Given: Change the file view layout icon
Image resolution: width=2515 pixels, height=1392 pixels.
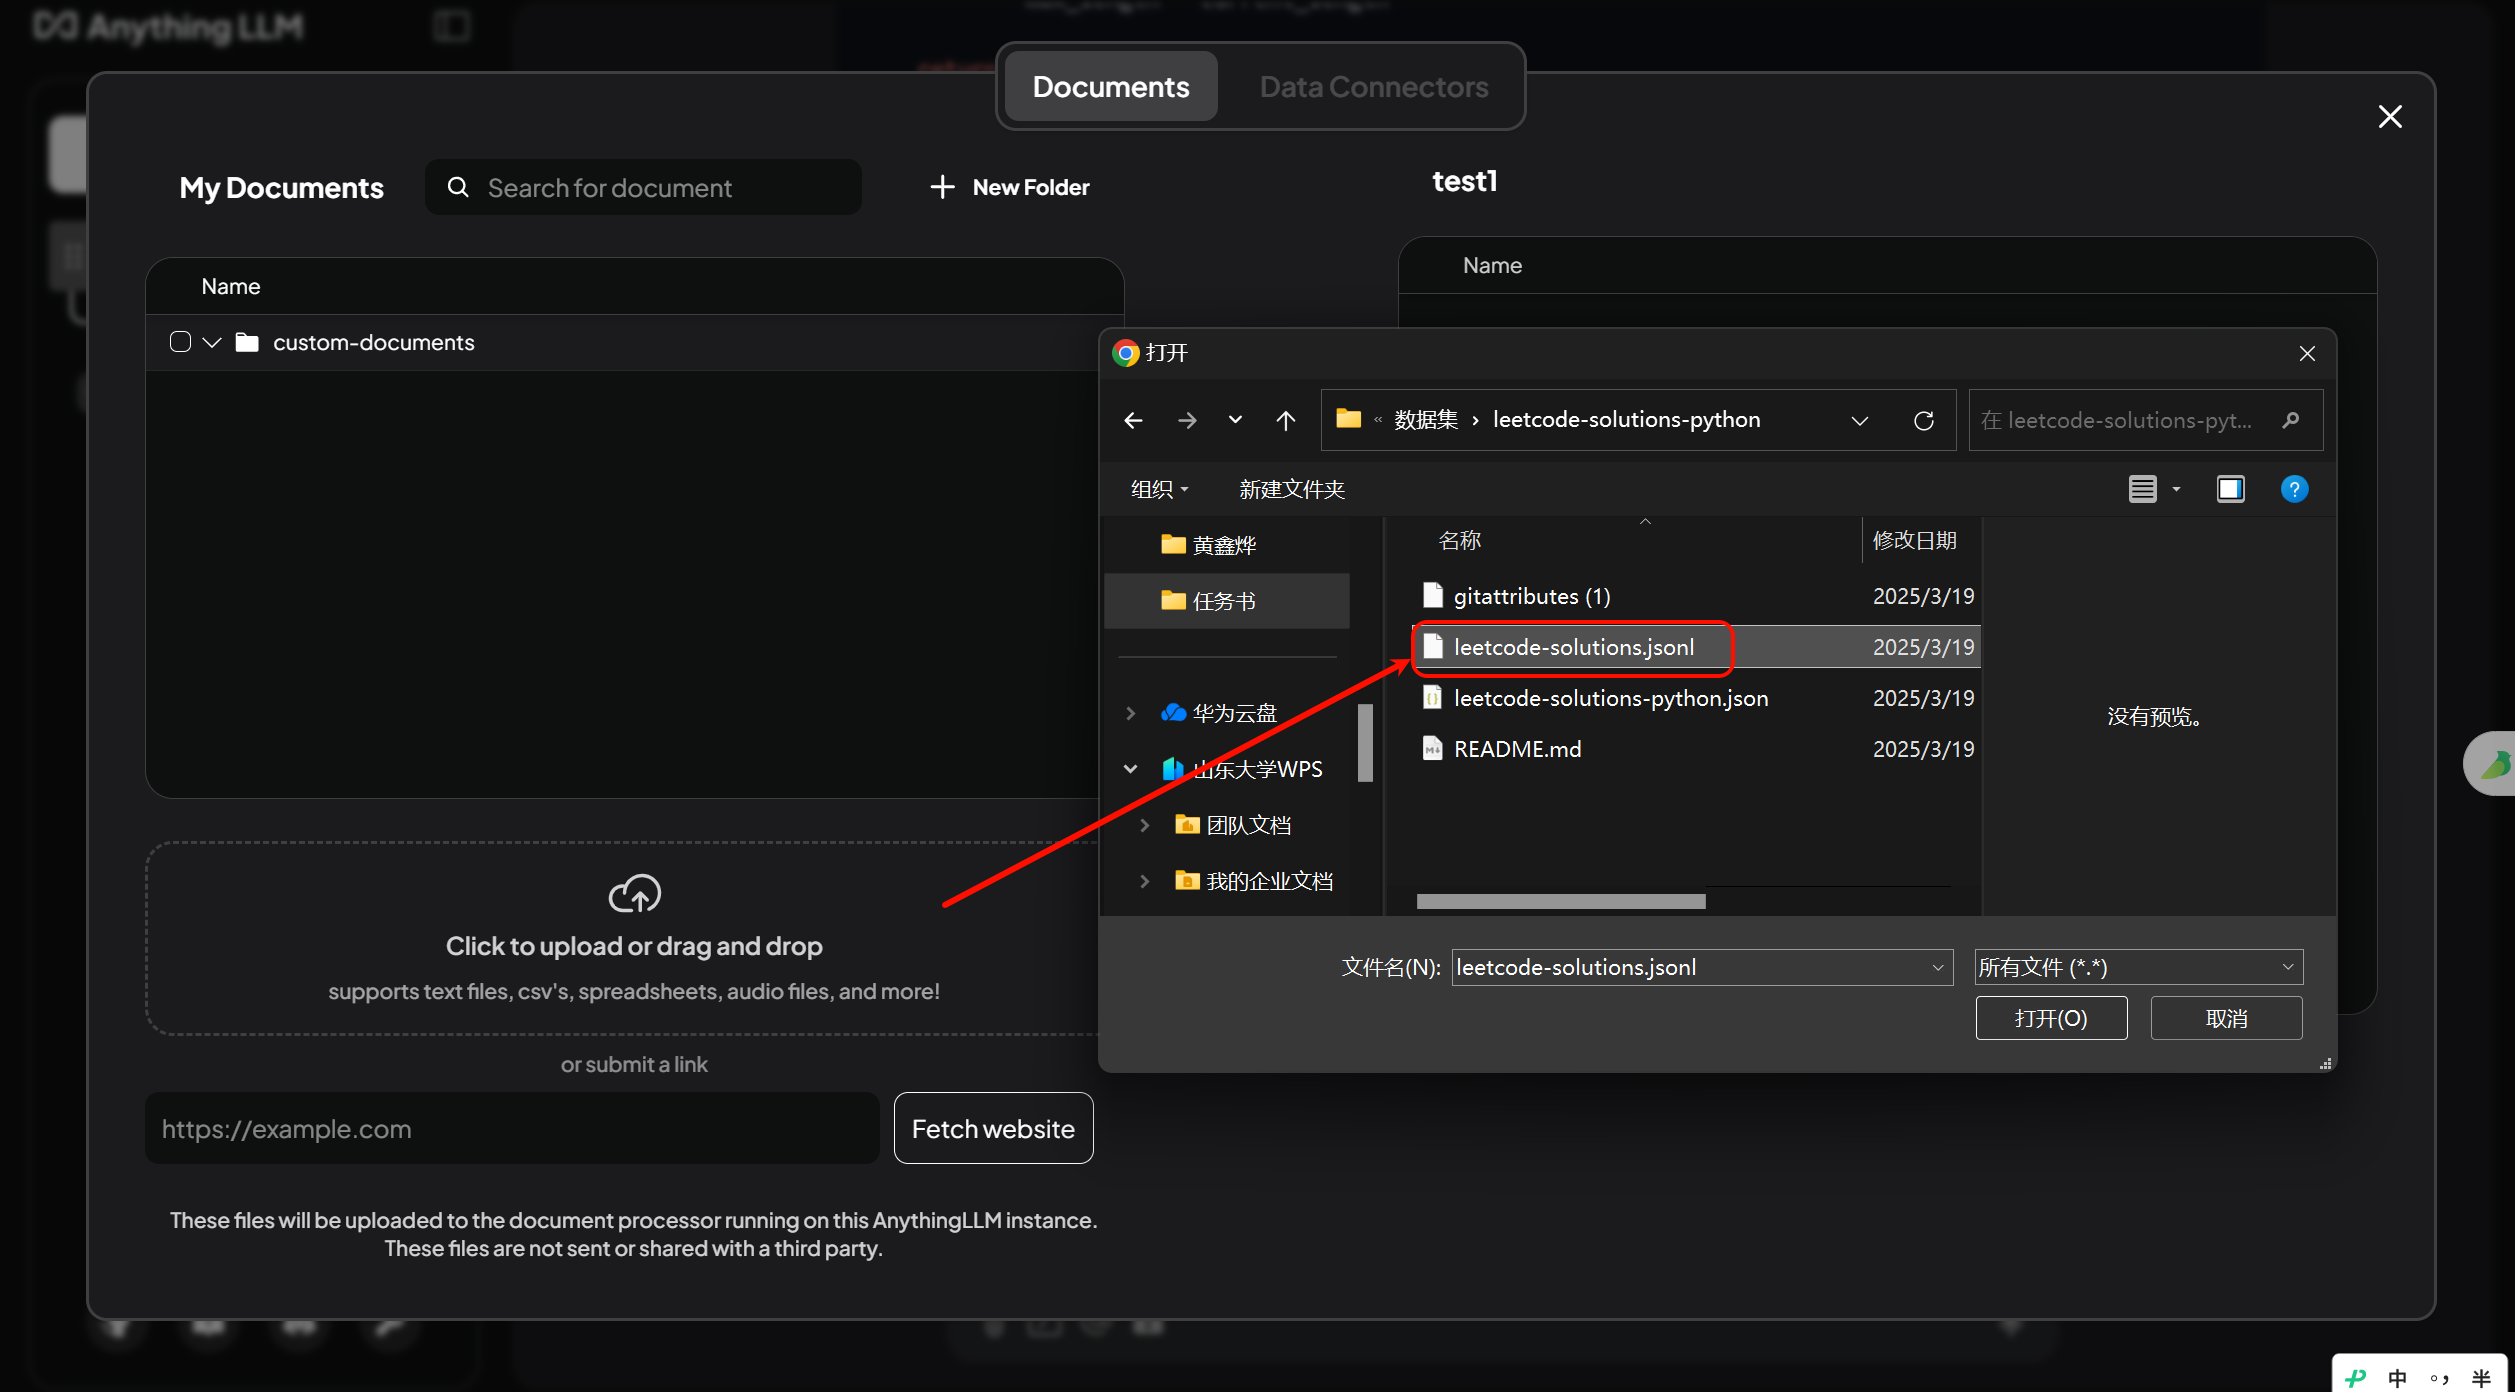Looking at the screenshot, I should point(2141,489).
